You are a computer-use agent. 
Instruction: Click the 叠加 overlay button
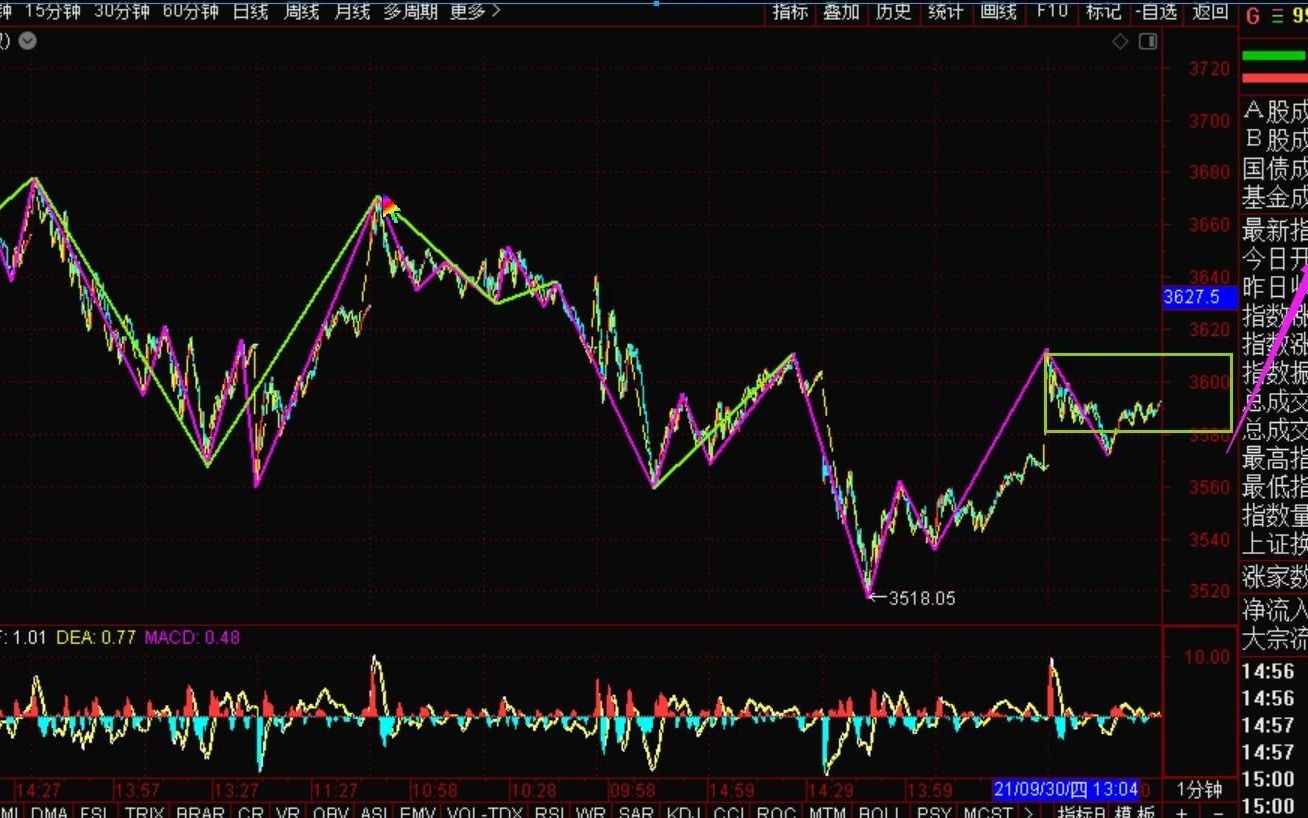[842, 11]
